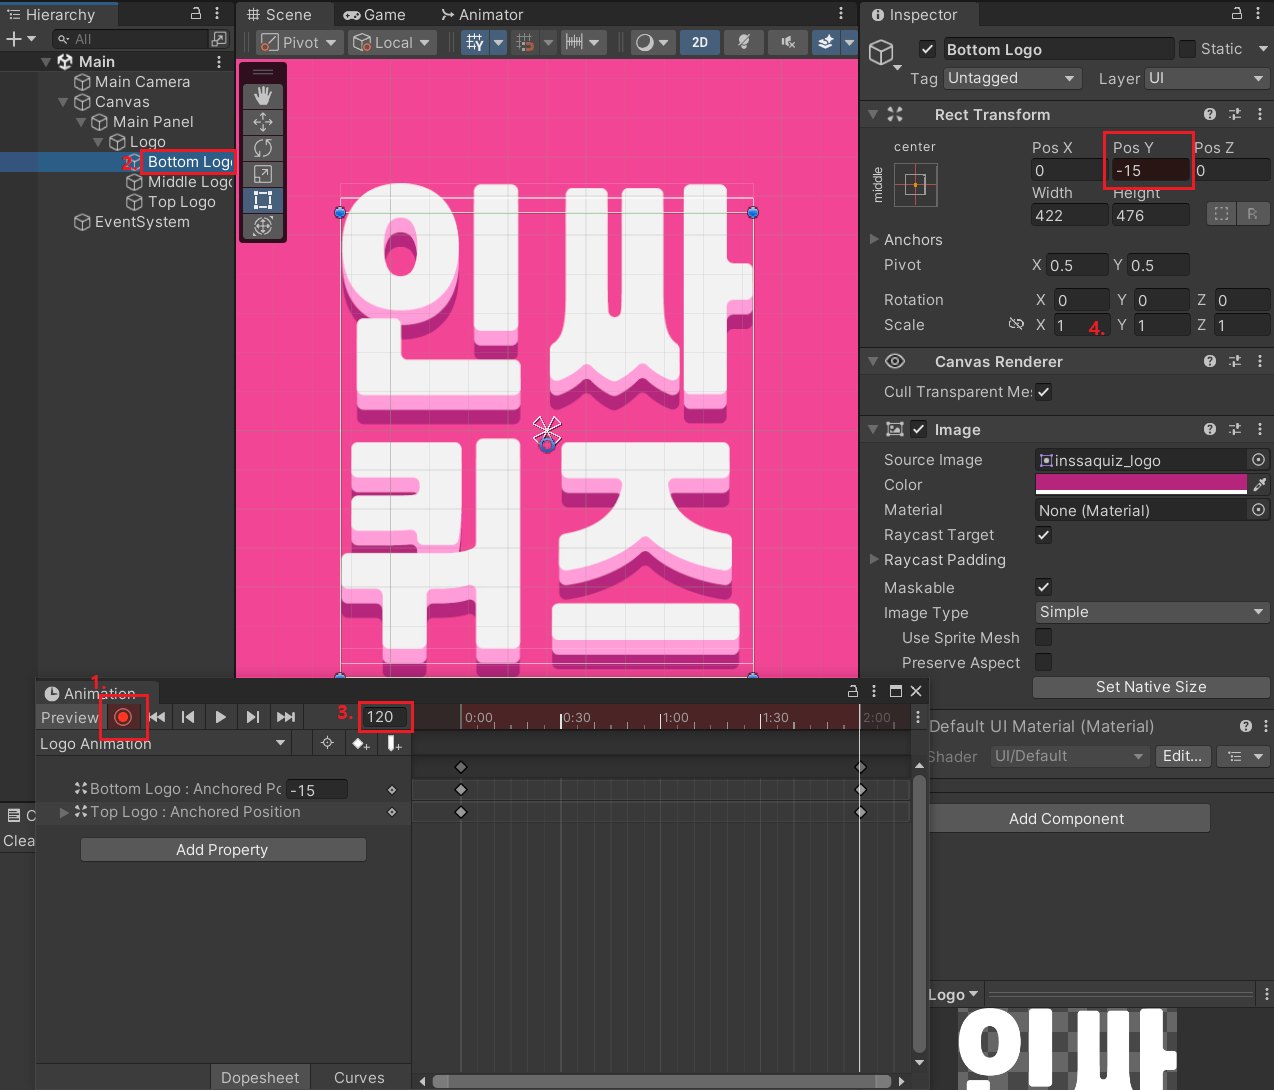Click filter by selection icon in Animation
1274x1090 pixels.
[x=327, y=743]
